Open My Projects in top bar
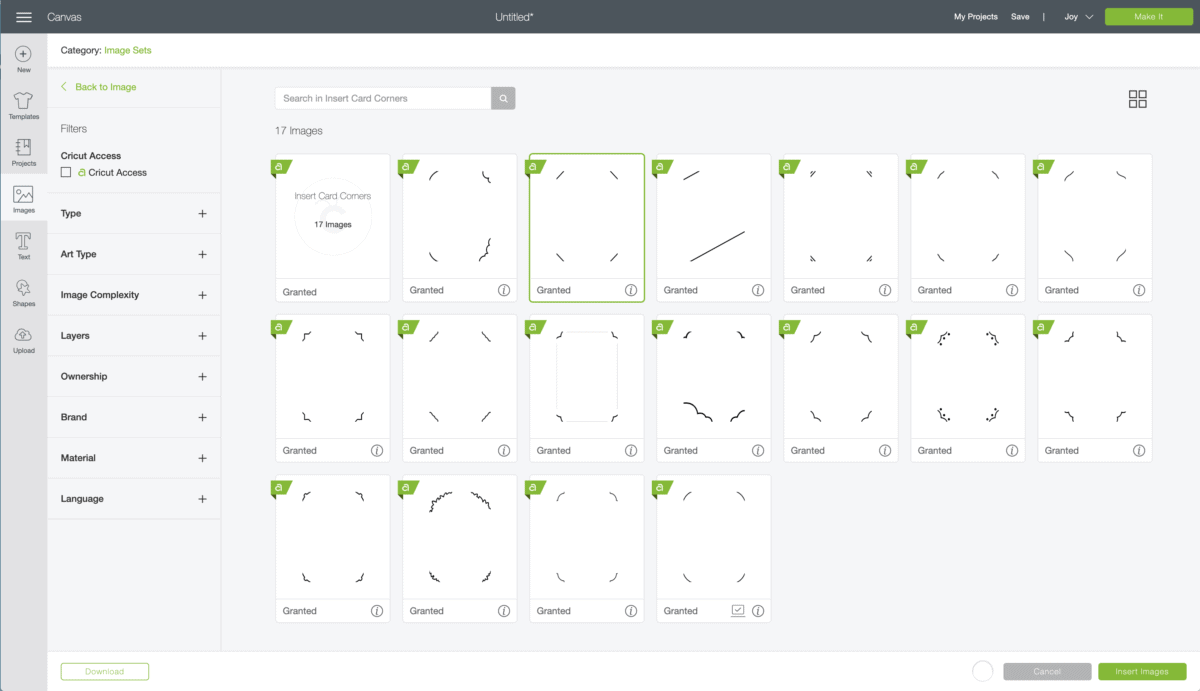This screenshot has width=1200, height=691. click(975, 17)
